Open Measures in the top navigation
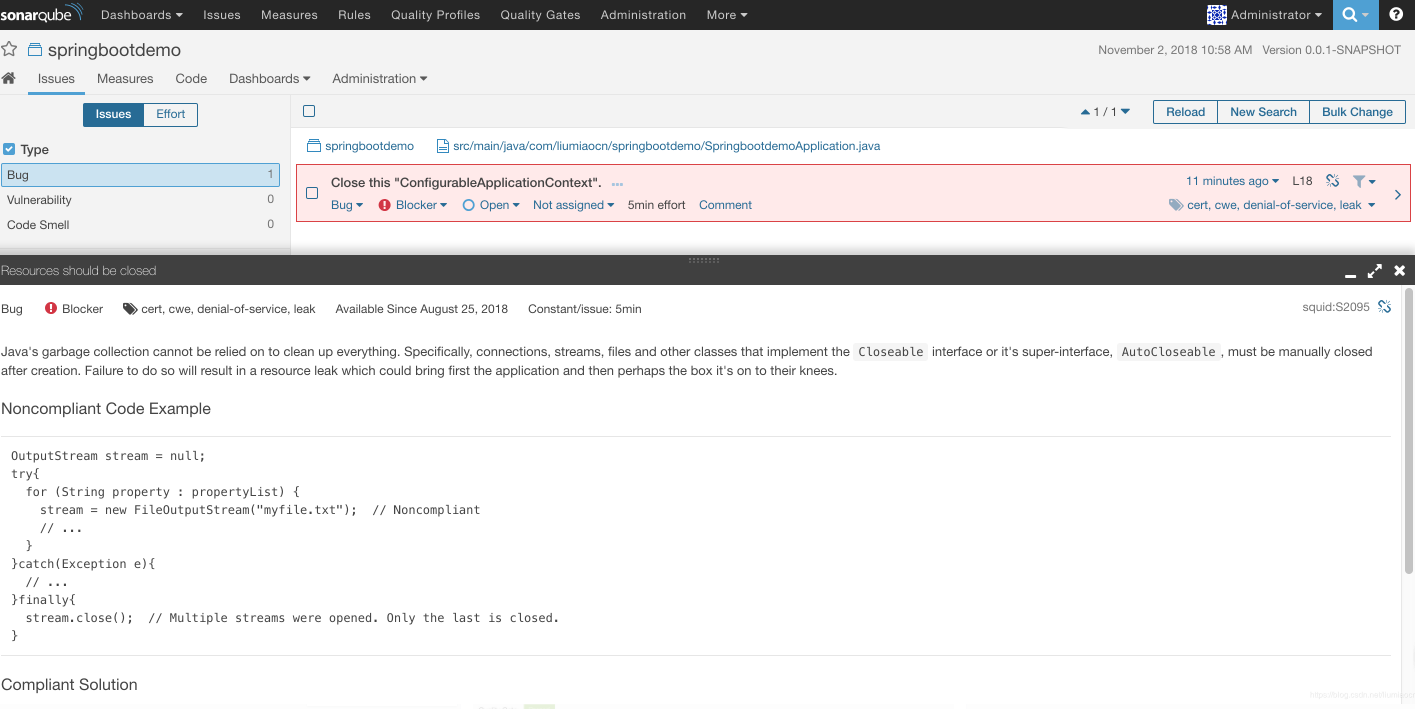This screenshot has height=709, width=1415. click(289, 15)
